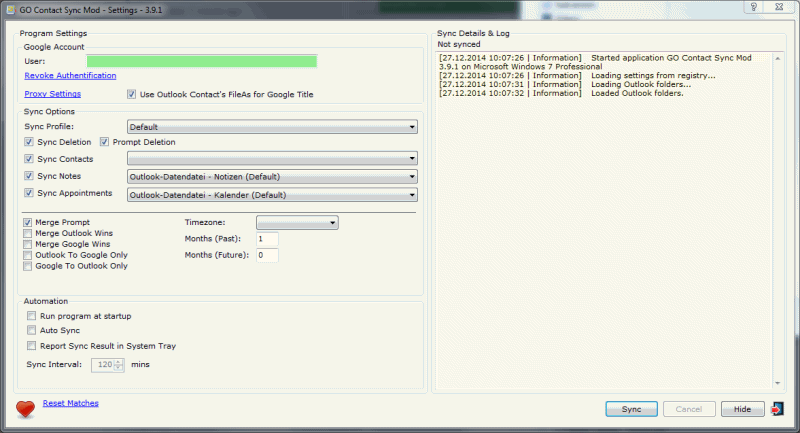This screenshot has width=800, height=433.
Task: Click the Cancel button
Action: point(689,409)
